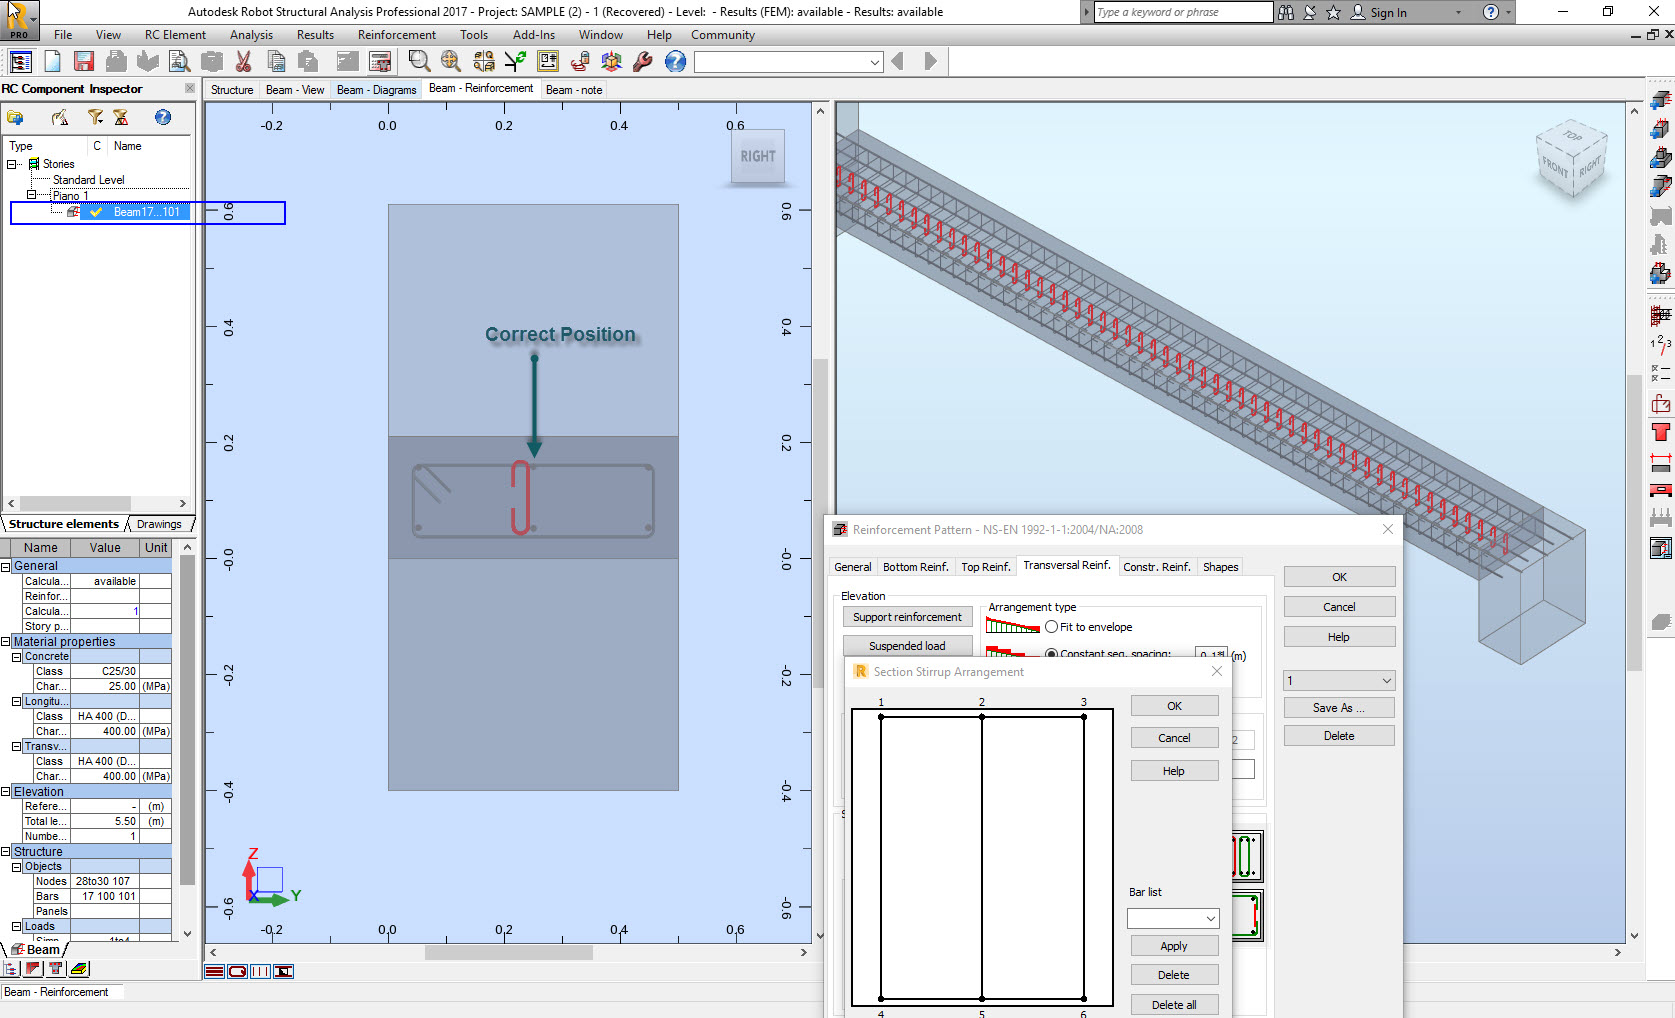
Task: Click the 123 numbering icon in right toolbar
Action: coord(1661,345)
